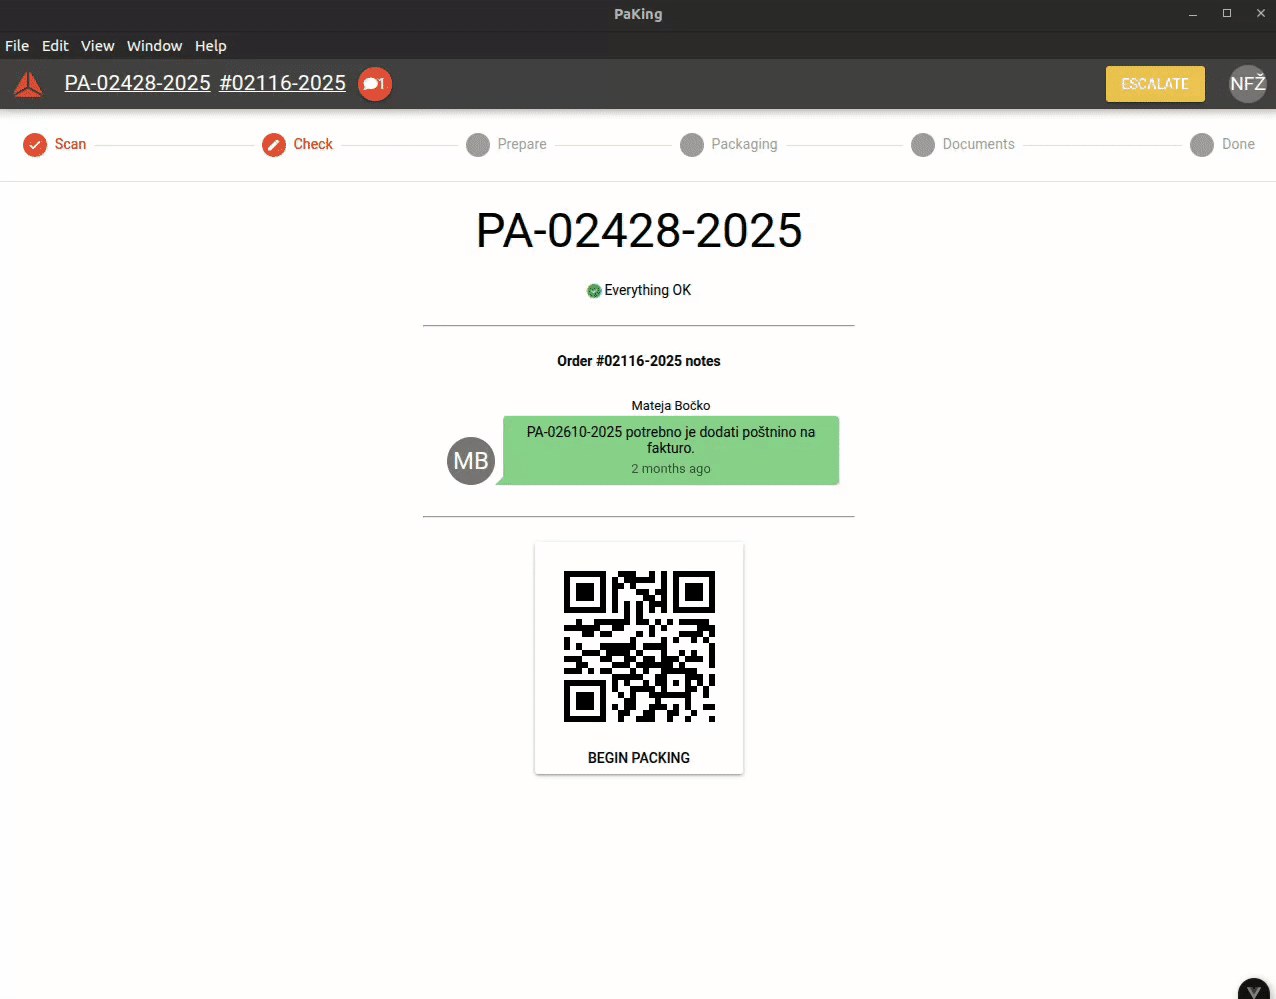
Task: Click the Scan step checkmark icon
Action: 35,145
